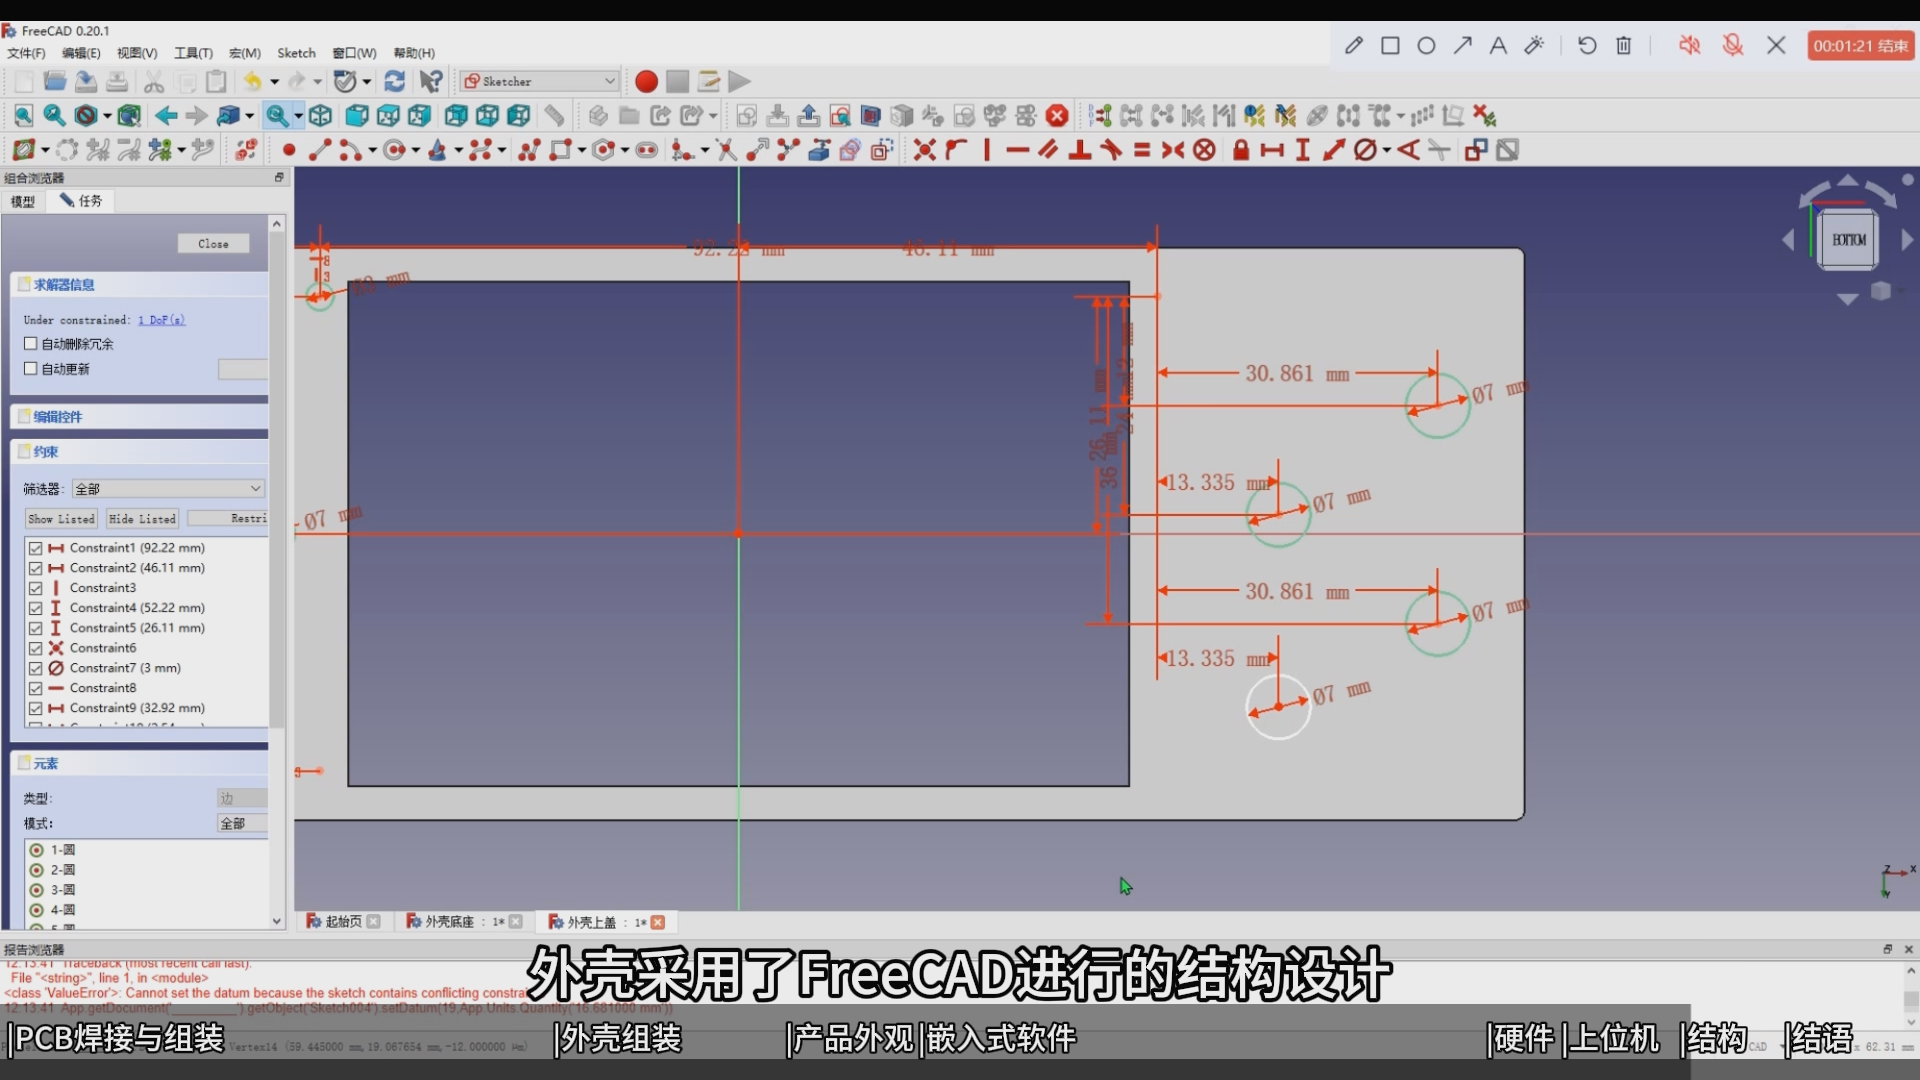Screen dimensions: 1920x1080
Task: Open a file with the Open icon
Action: click(55, 82)
